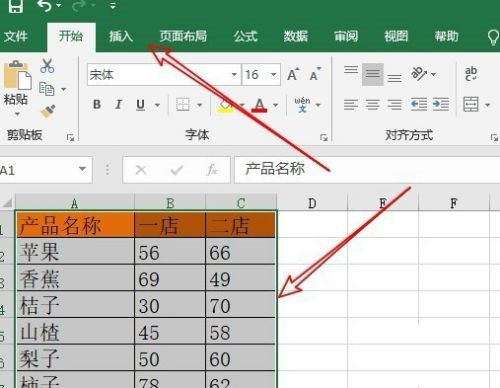Toggle Underline formatting

[x=140, y=105]
